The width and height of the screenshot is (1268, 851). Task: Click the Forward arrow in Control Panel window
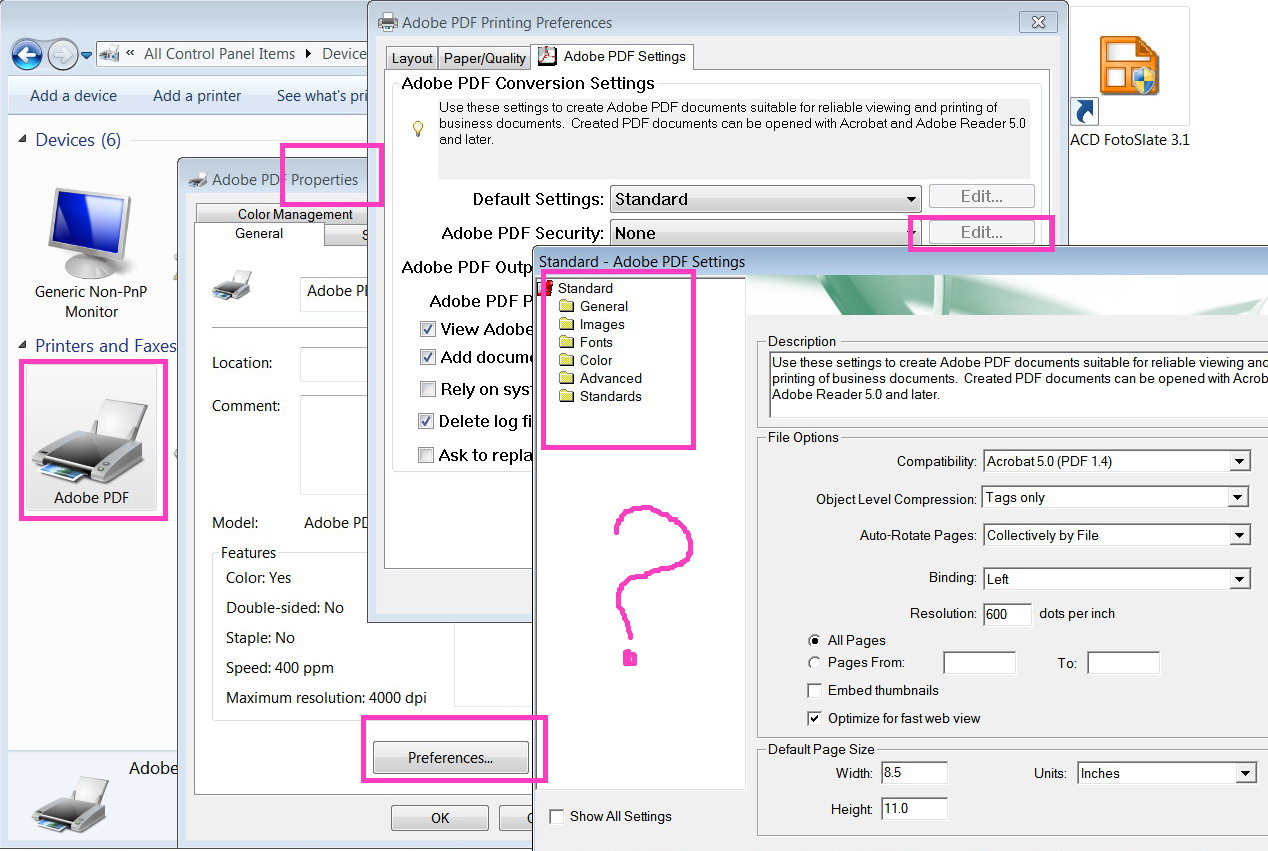click(x=62, y=54)
